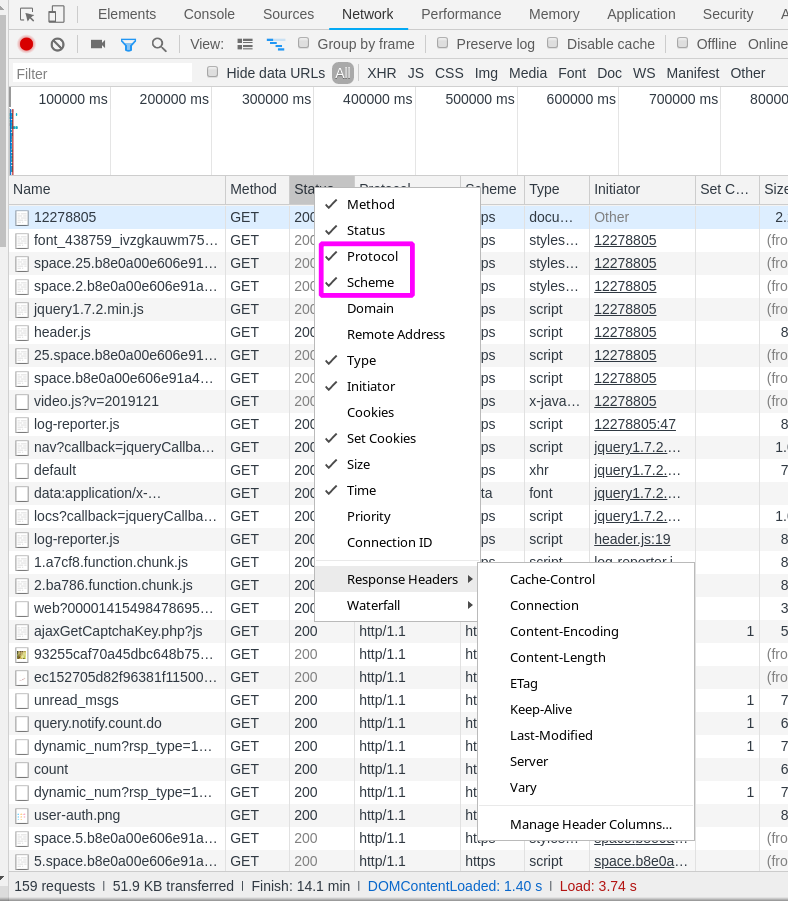The height and width of the screenshot is (901, 788).
Task: Toggle Hide data URLs checkbox
Action: pyautogui.click(x=213, y=72)
